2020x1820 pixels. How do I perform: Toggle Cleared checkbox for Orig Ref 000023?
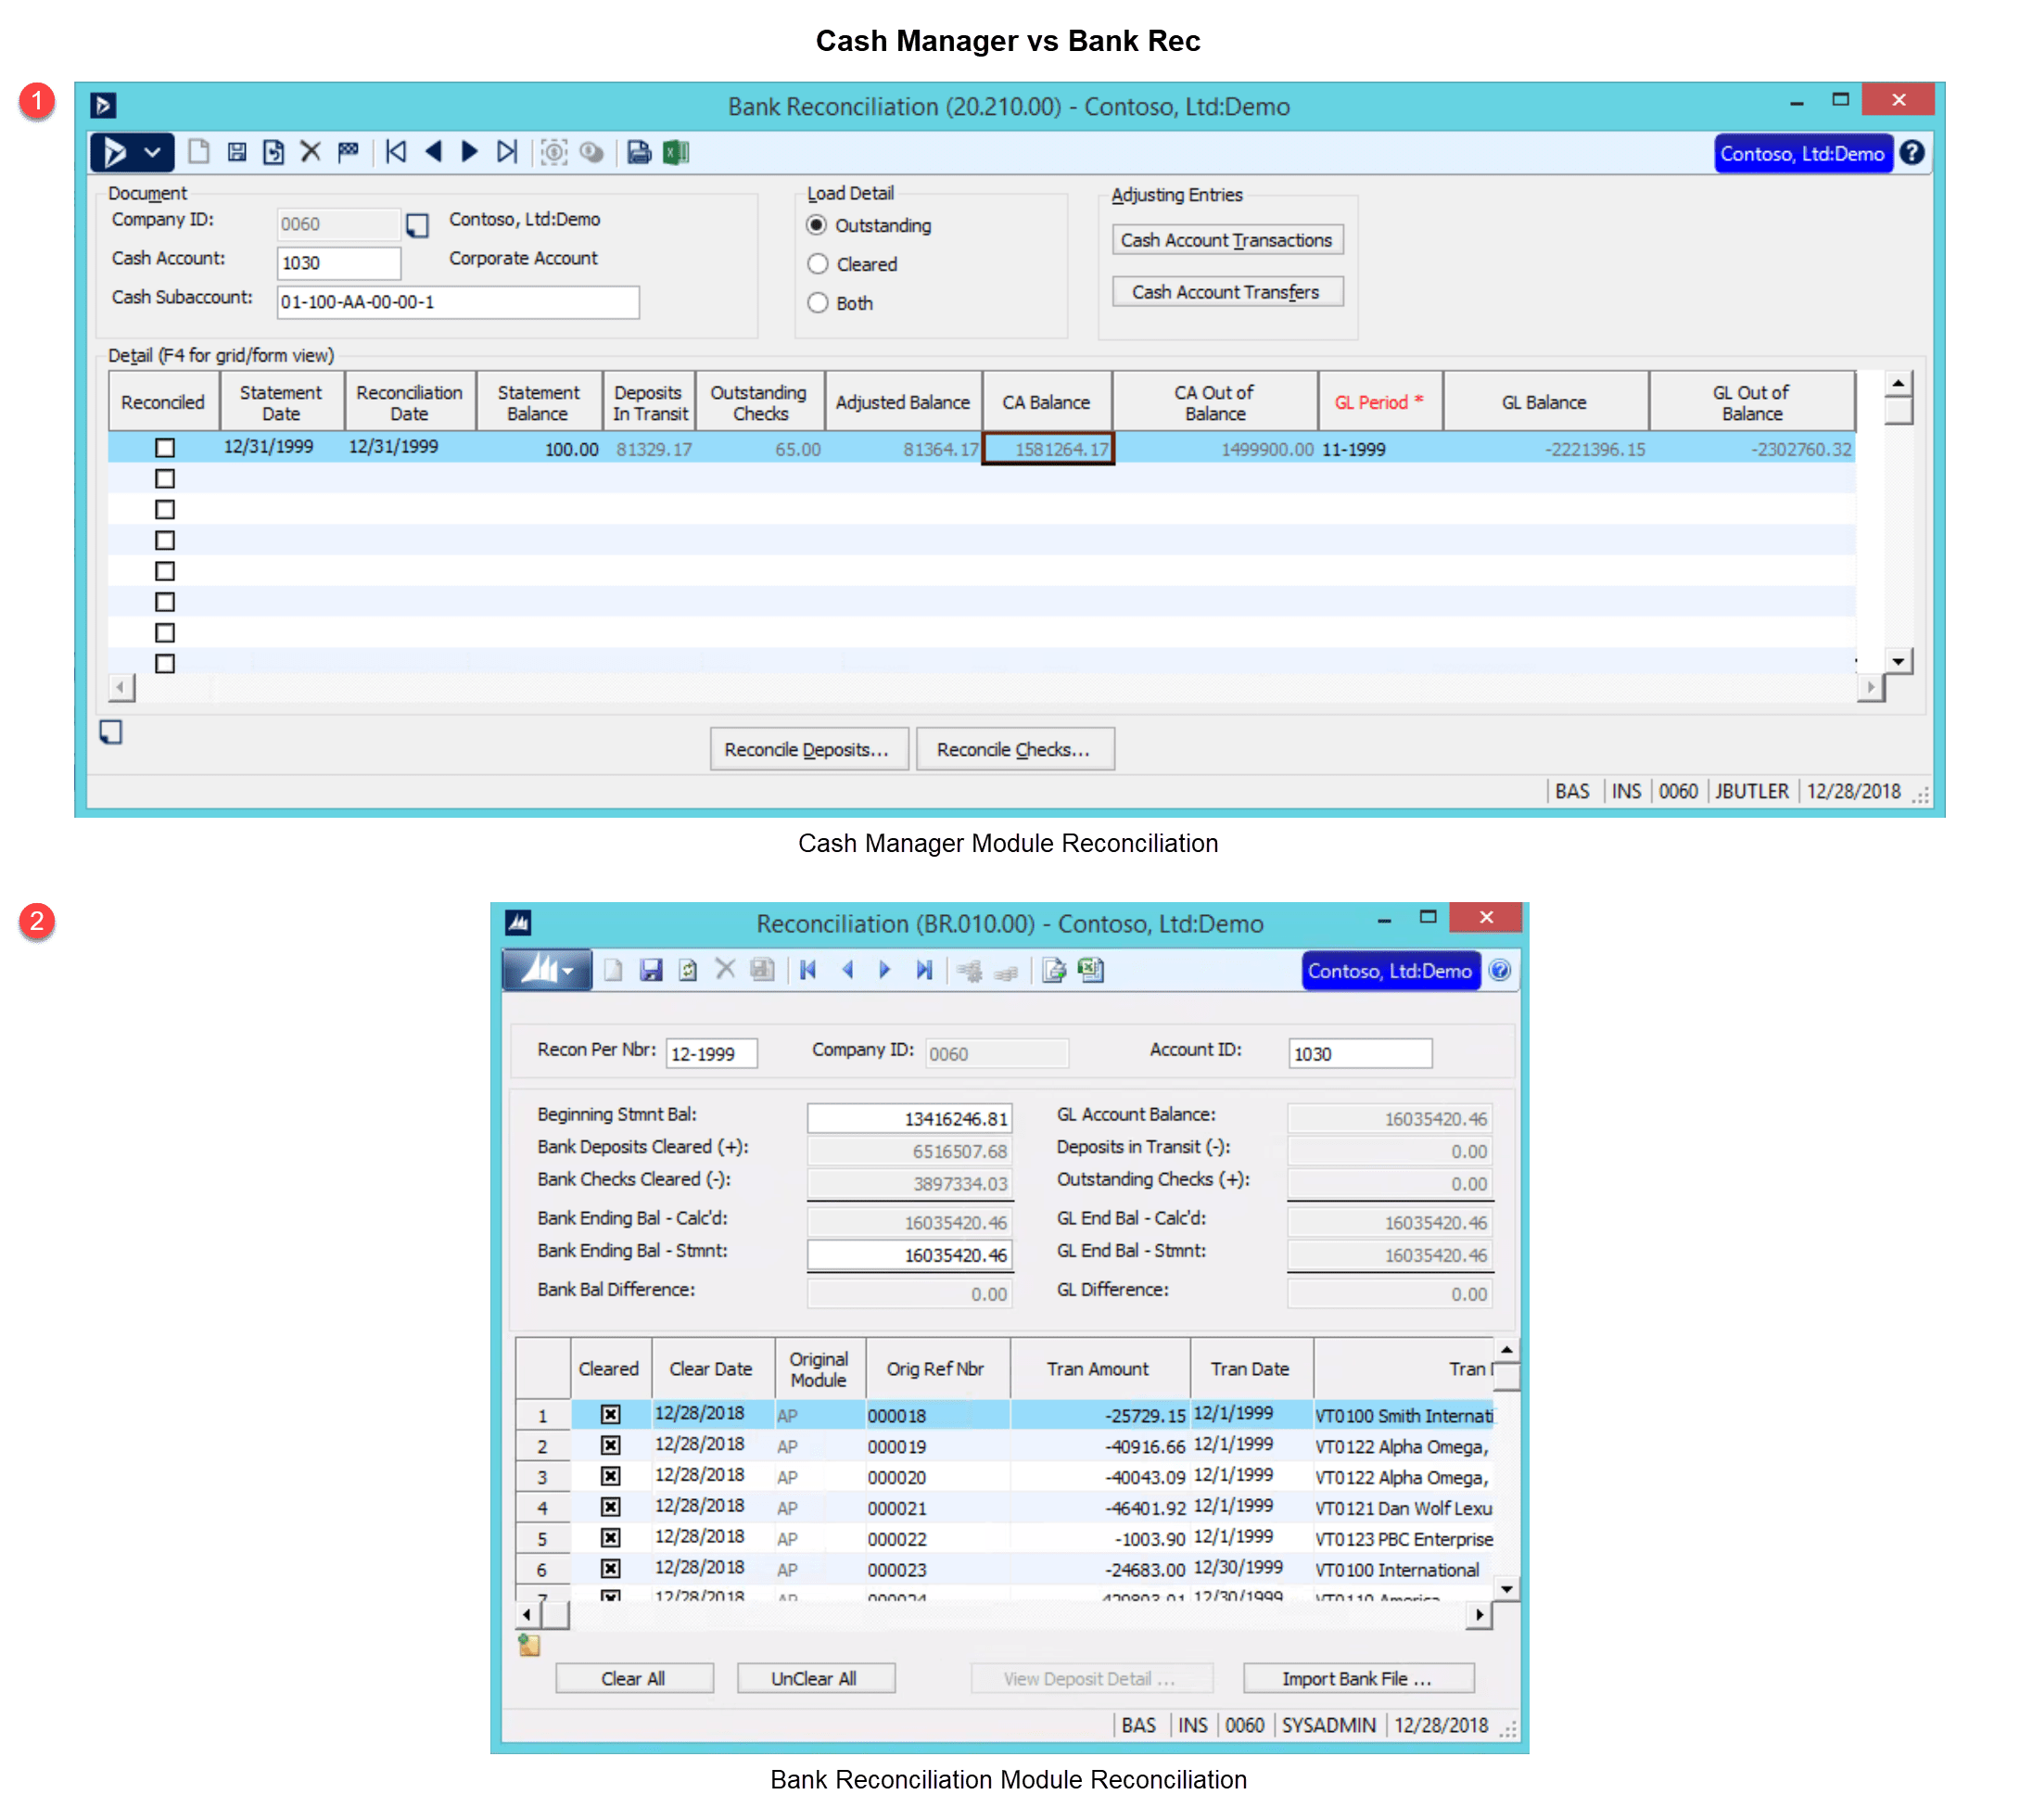tap(610, 1568)
